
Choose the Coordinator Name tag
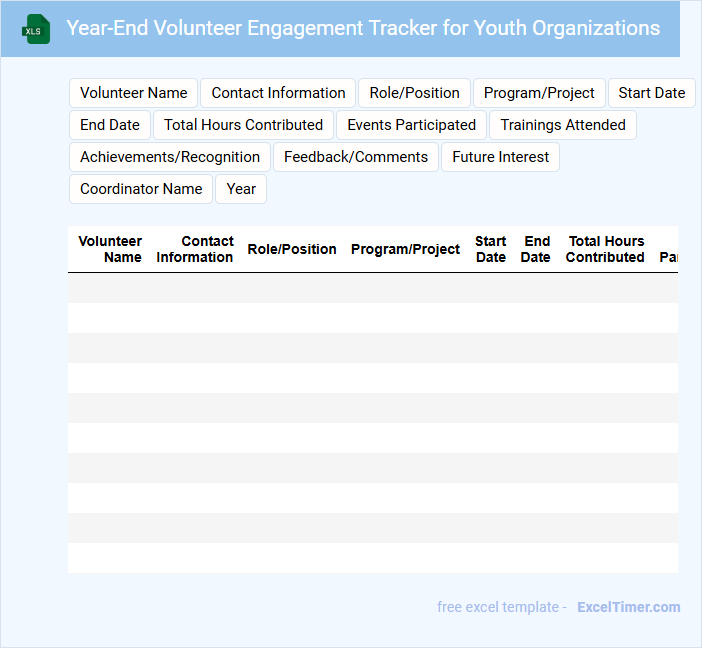click(141, 189)
